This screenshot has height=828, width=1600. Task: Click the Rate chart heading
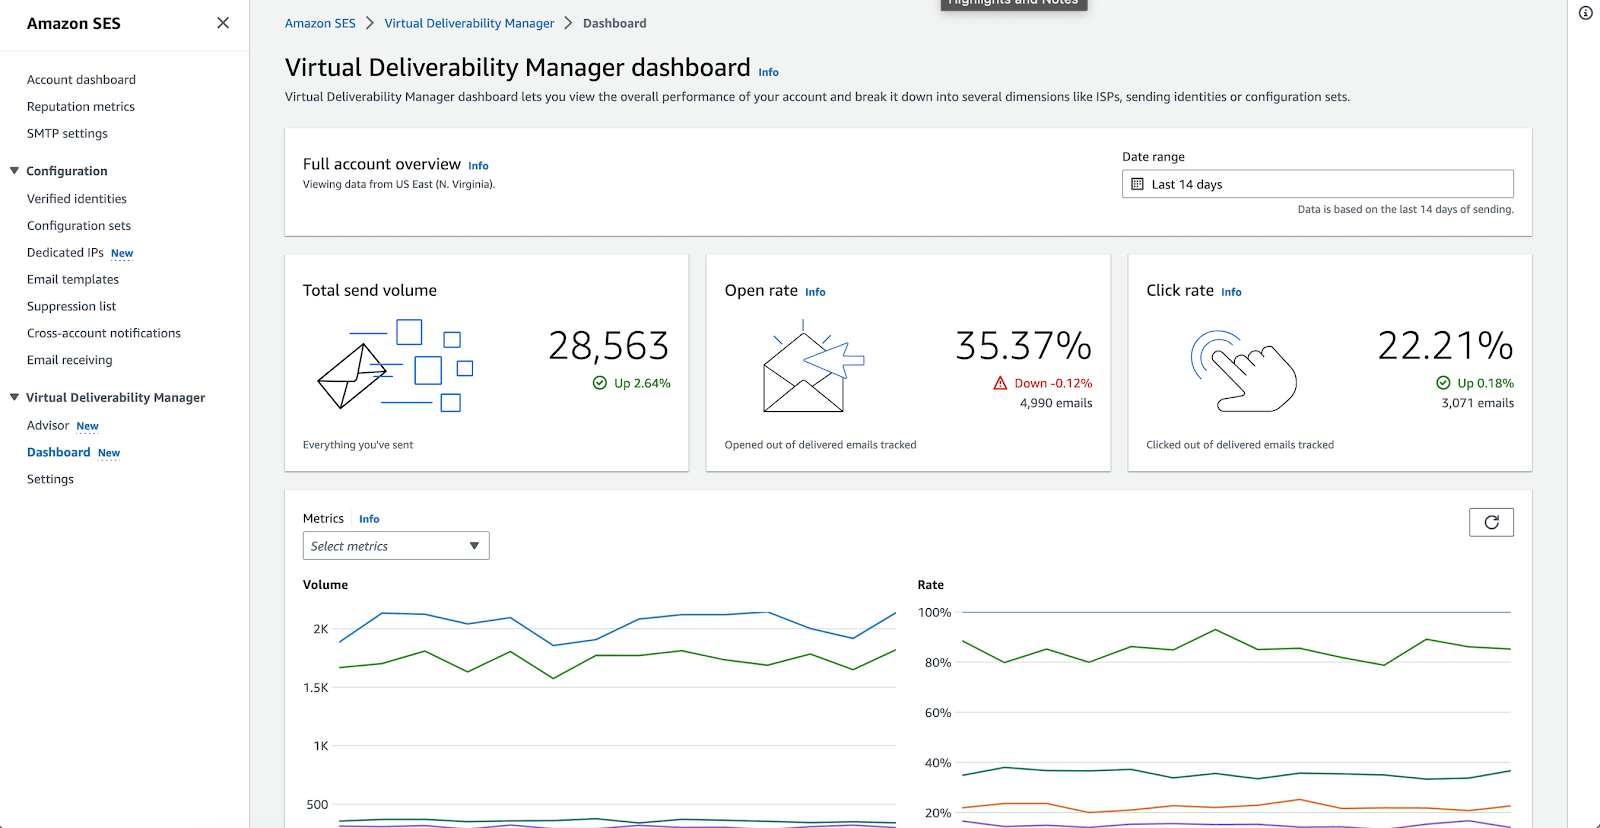930,585
